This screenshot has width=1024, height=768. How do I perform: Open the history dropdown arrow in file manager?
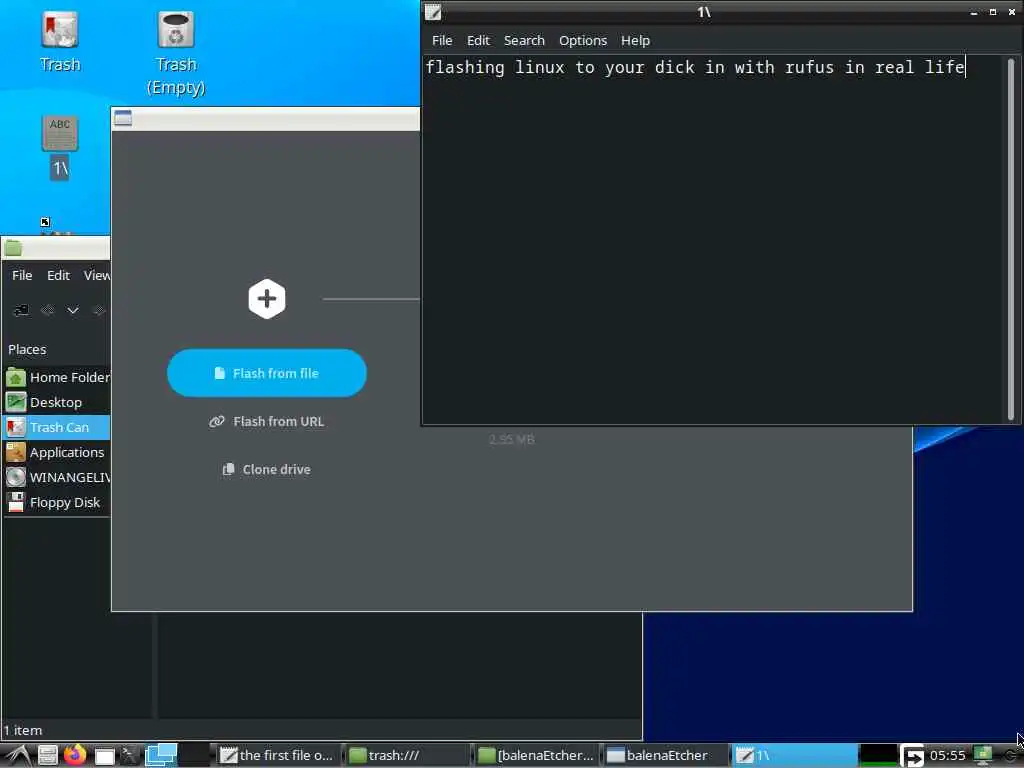coord(72,310)
